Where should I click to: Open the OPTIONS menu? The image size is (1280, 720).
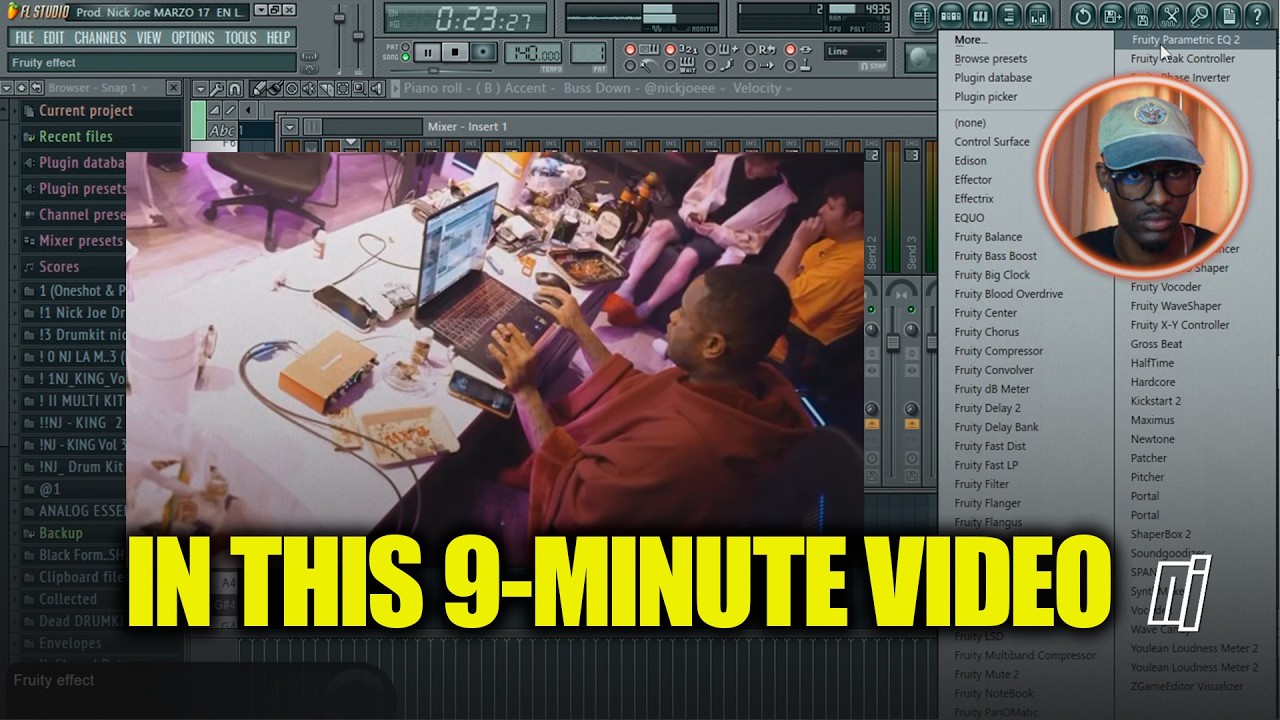[x=192, y=38]
